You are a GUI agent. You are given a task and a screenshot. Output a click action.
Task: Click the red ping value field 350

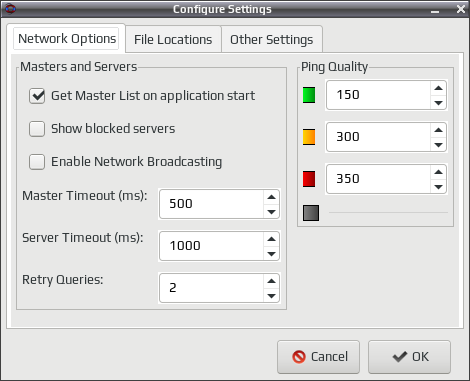pos(378,179)
